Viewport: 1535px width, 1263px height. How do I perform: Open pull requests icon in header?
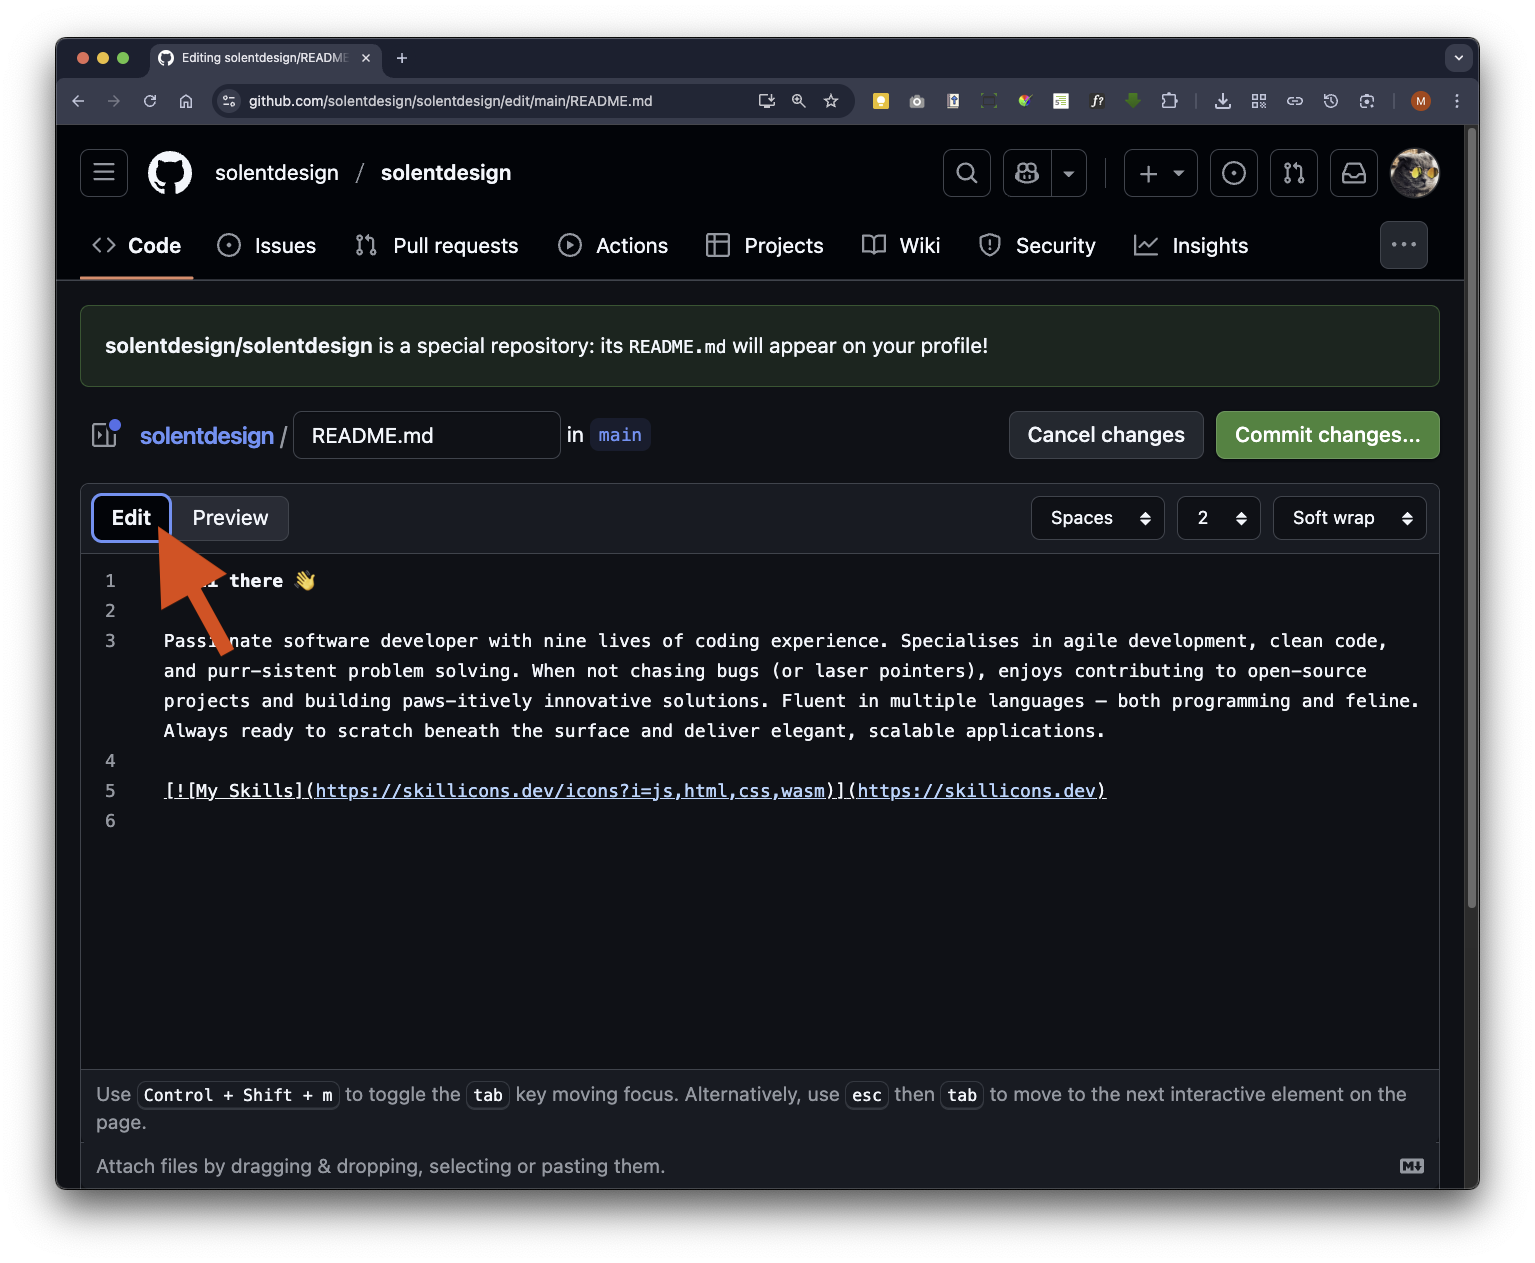1294,173
